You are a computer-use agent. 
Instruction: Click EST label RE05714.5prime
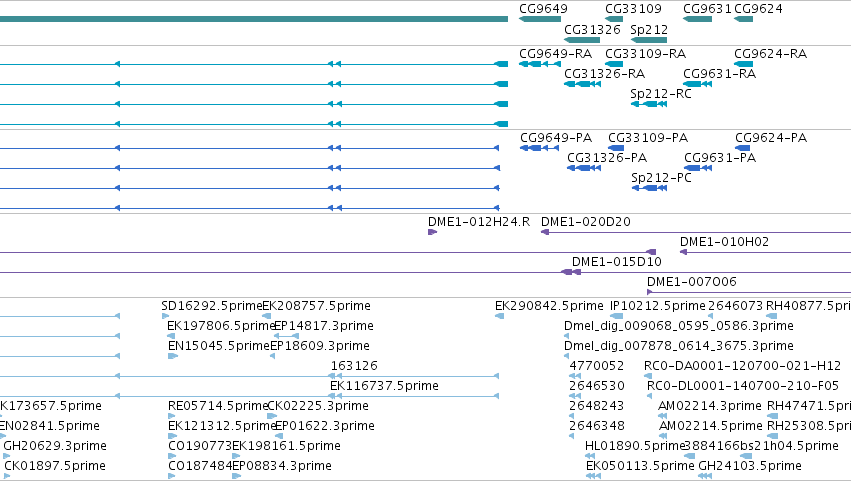click(x=218, y=406)
